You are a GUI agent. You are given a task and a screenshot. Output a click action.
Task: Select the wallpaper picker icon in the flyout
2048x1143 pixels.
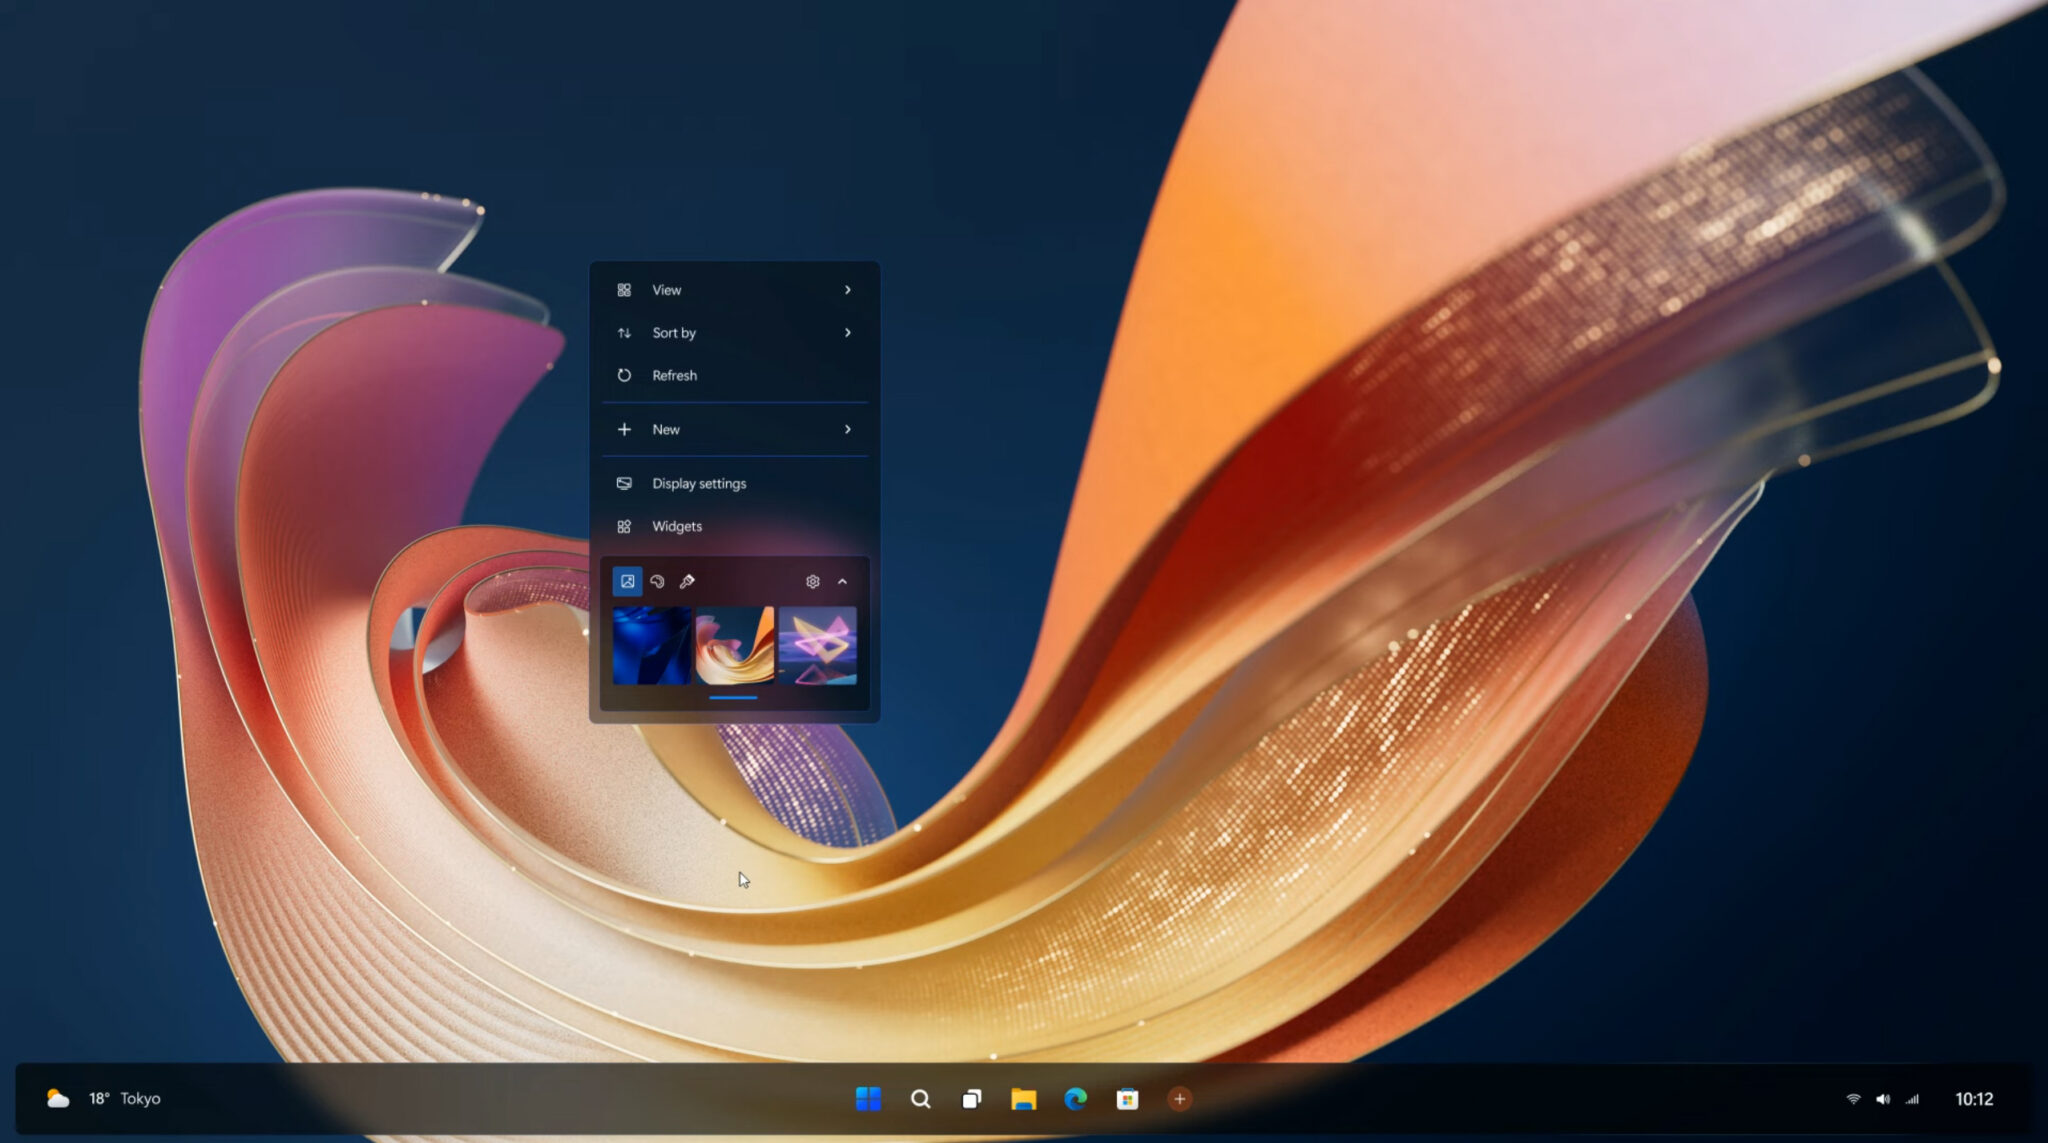click(628, 581)
